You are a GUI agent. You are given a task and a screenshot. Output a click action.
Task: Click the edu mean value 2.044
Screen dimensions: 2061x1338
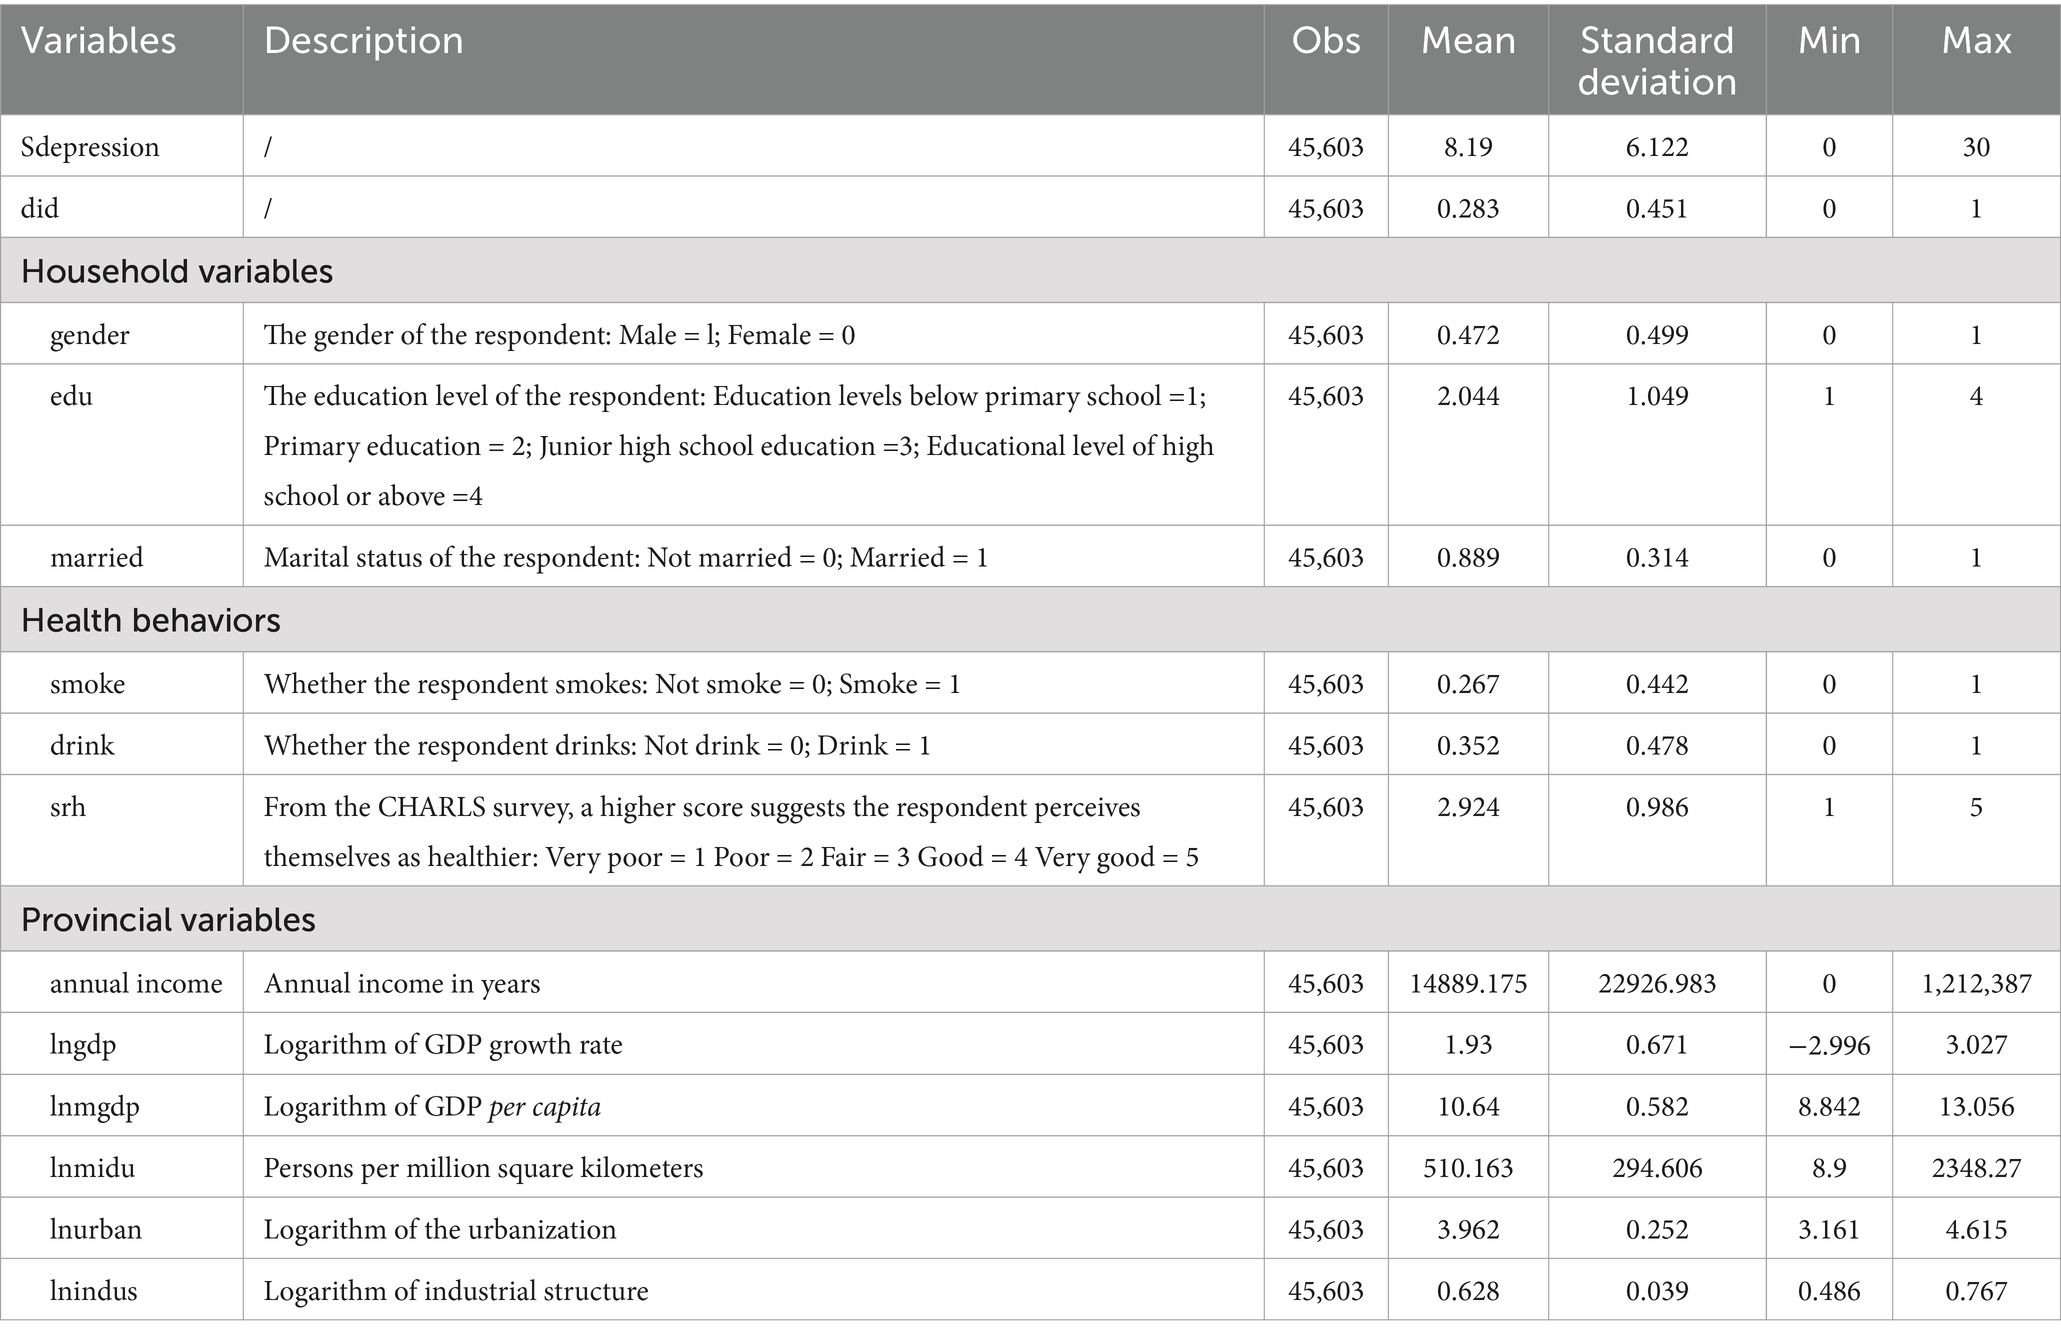click(1468, 396)
